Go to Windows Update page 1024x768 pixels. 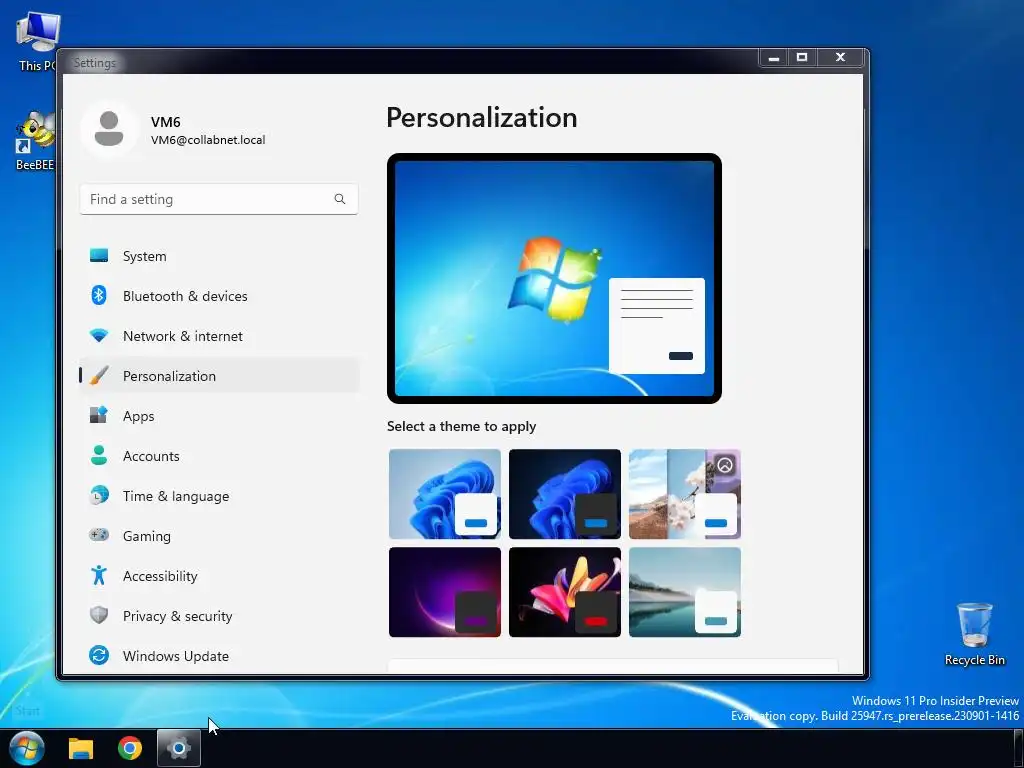pyautogui.click(x=219, y=656)
